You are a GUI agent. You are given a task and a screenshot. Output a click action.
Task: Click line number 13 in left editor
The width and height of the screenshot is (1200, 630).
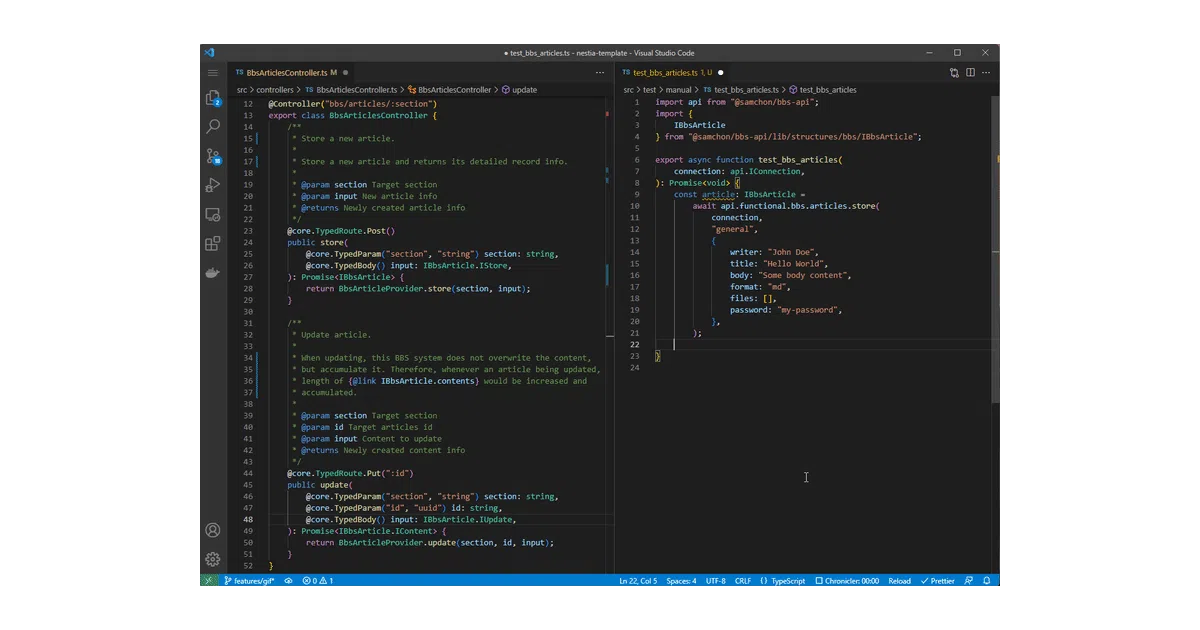click(x=248, y=115)
